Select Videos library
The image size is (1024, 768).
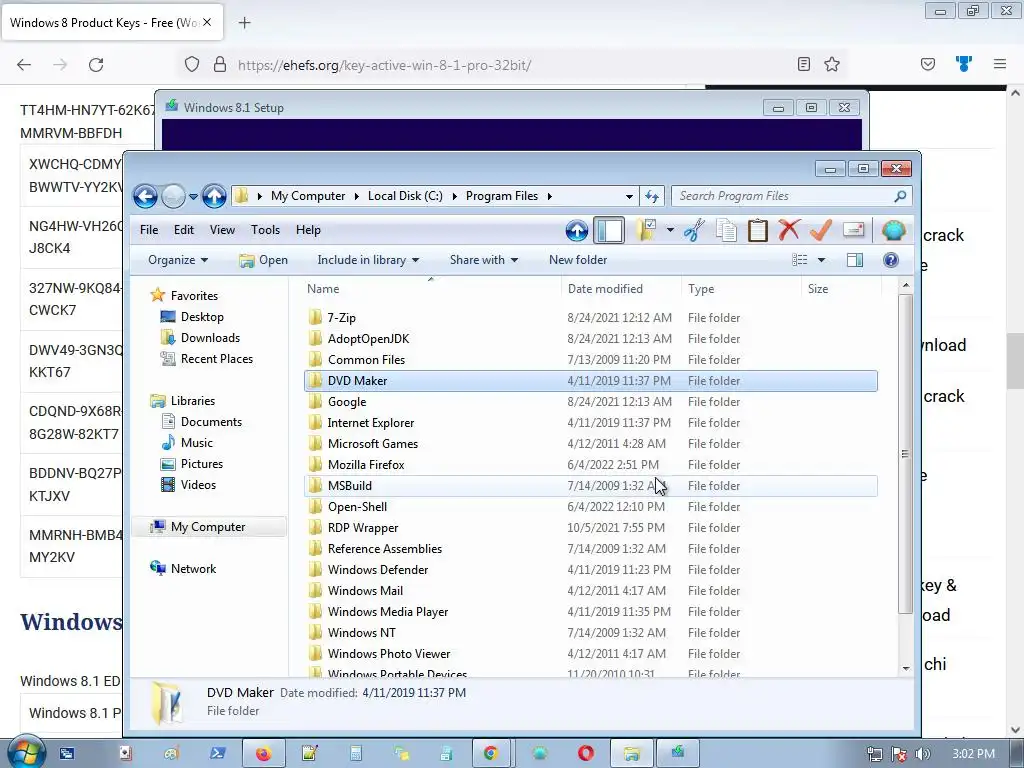coord(198,485)
